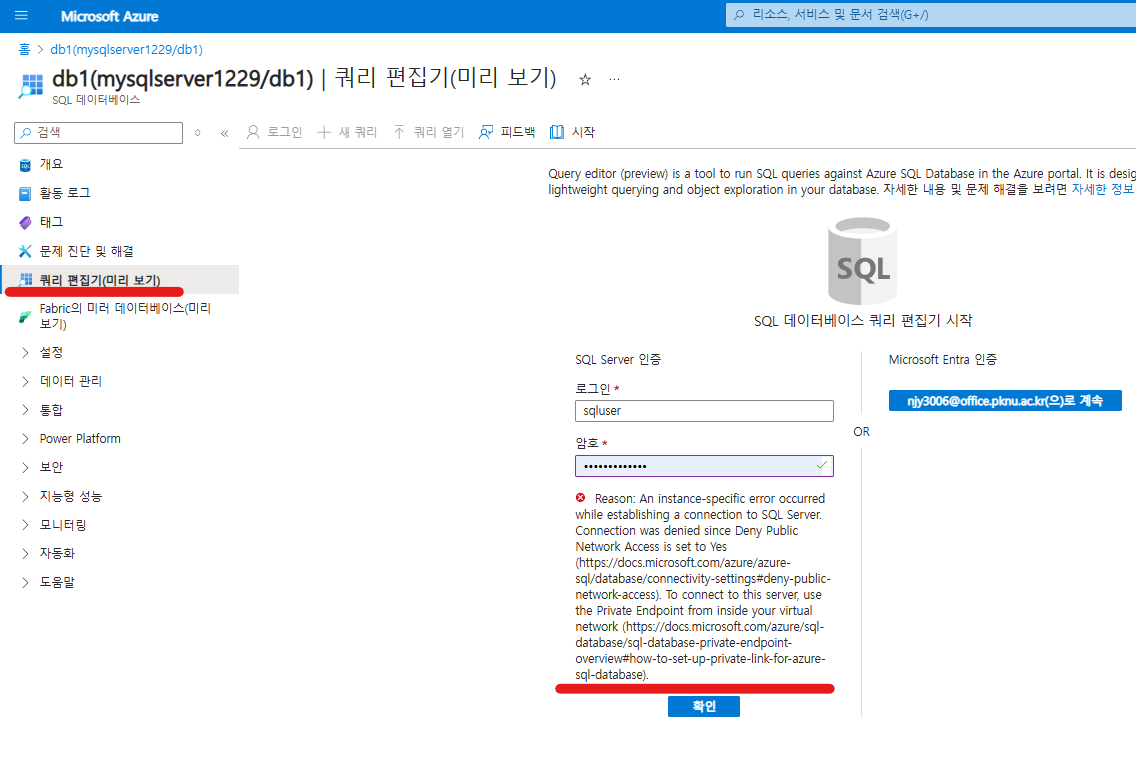Click 쿼리 열기 toolbar button

(428, 132)
